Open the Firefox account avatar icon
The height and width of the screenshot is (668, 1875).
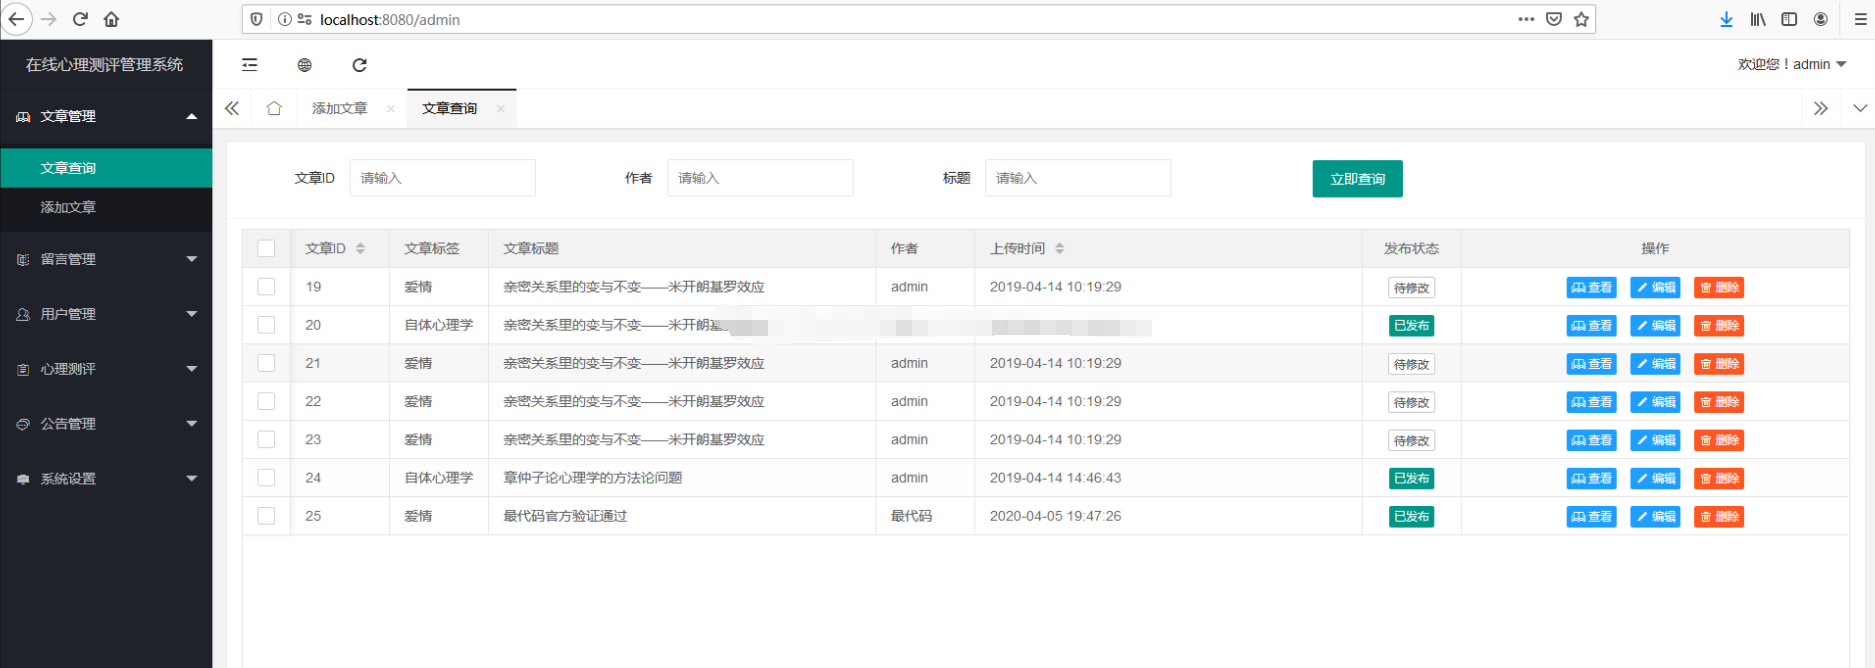tap(1820, 19)
